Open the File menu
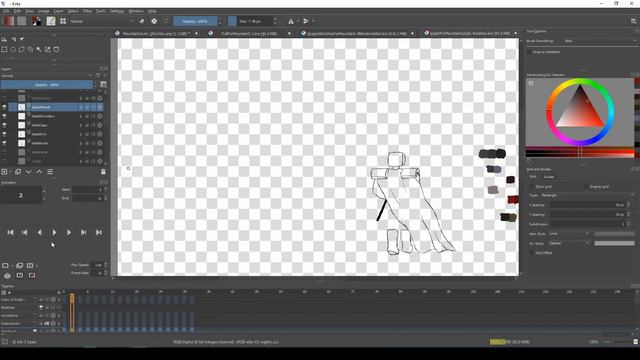 point(6,11)
